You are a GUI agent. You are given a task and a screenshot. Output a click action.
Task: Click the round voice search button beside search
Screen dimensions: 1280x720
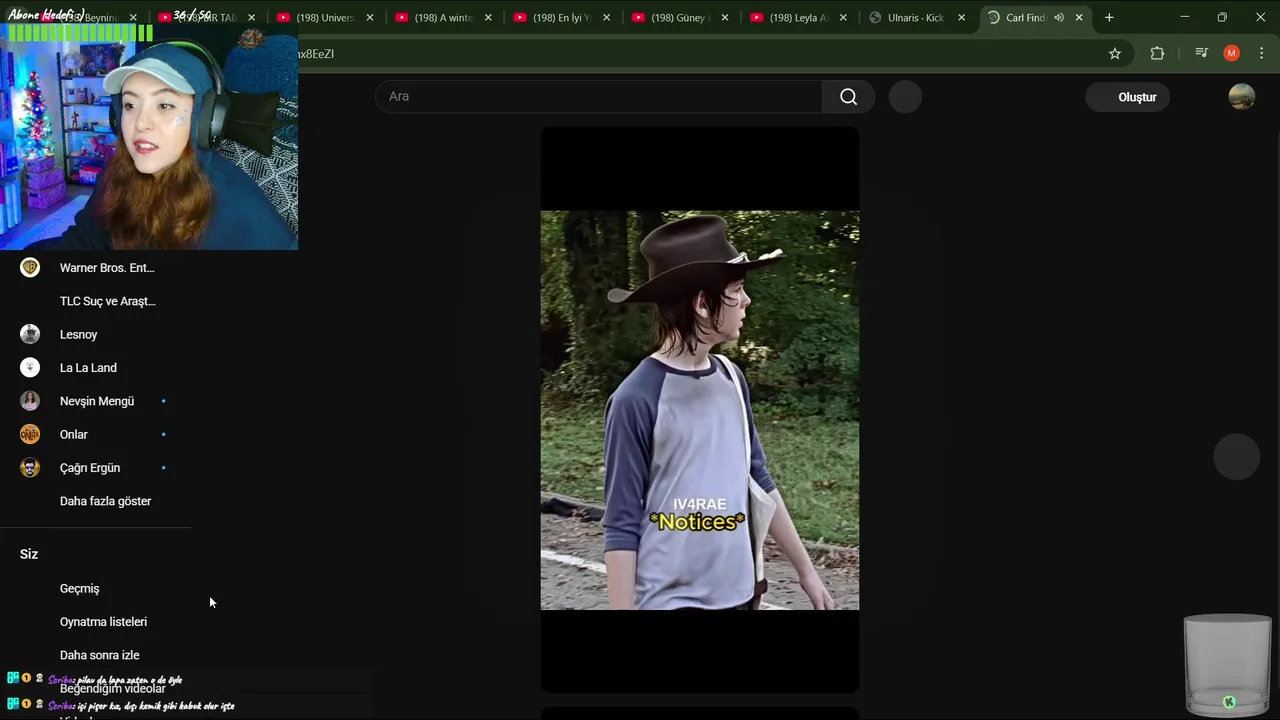pyautogui.click(x=905, y=97)
